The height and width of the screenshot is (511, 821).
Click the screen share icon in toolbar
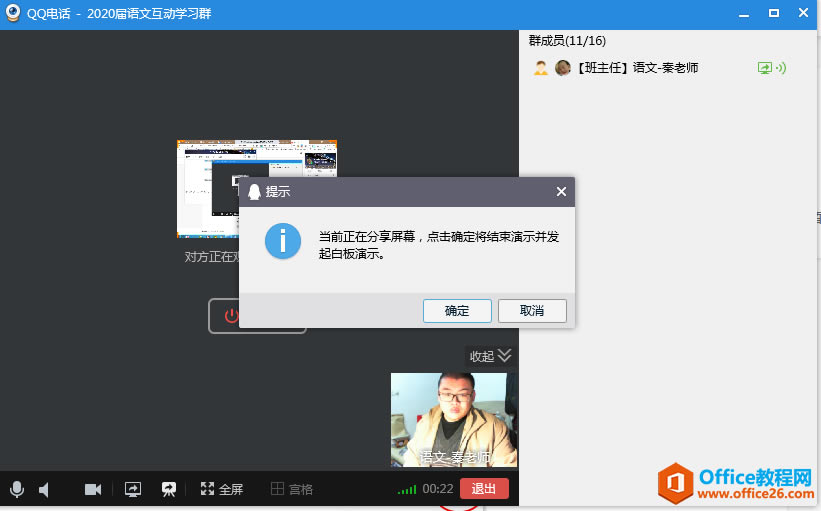132,489
